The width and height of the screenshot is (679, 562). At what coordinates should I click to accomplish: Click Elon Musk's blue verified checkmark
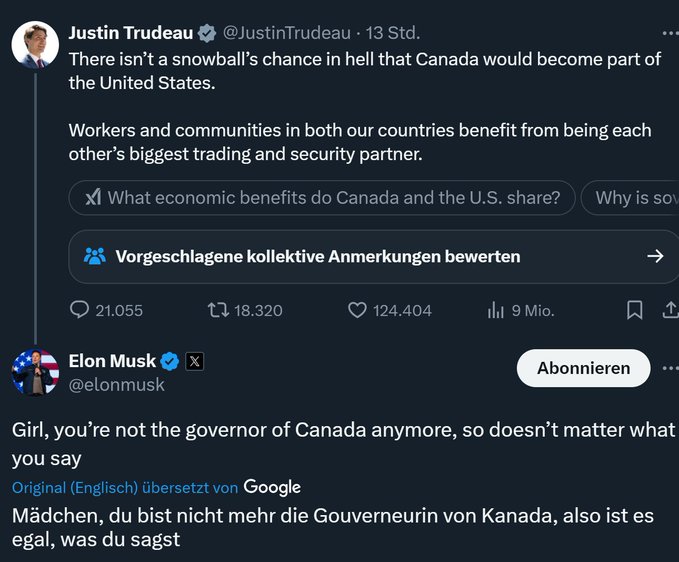tap(171, 361)
